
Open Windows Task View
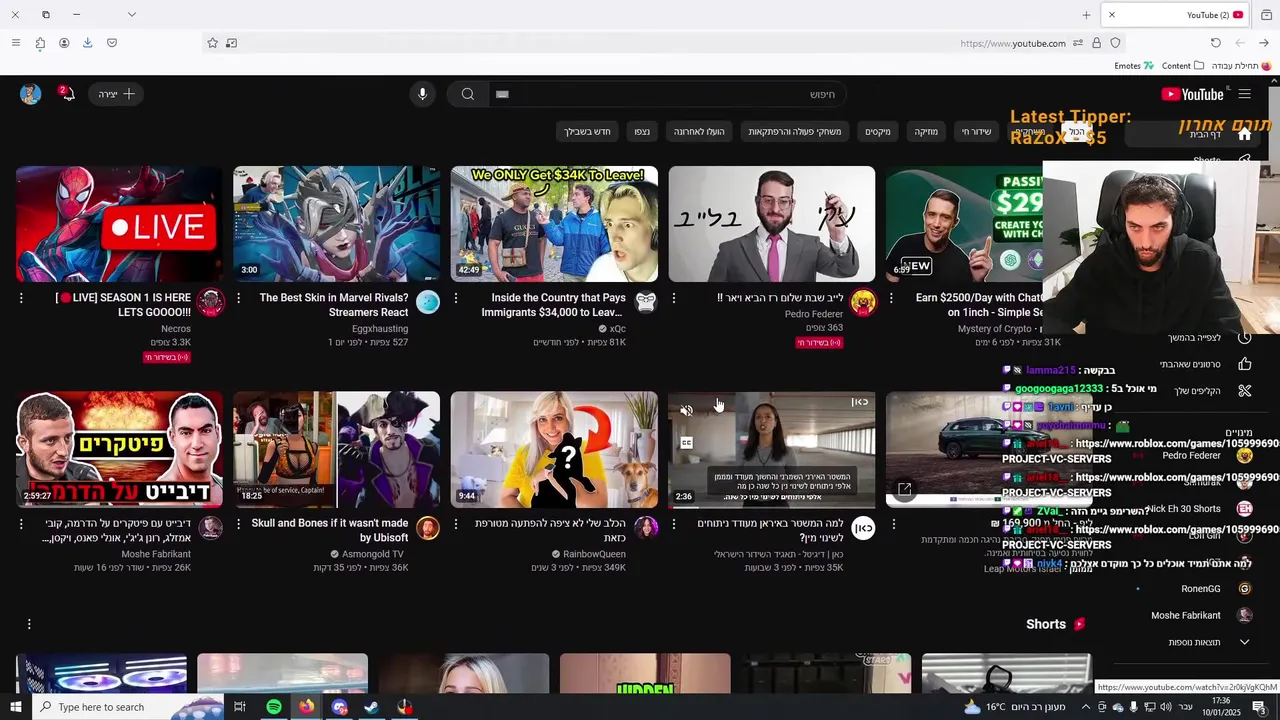[x=240, y=707]
